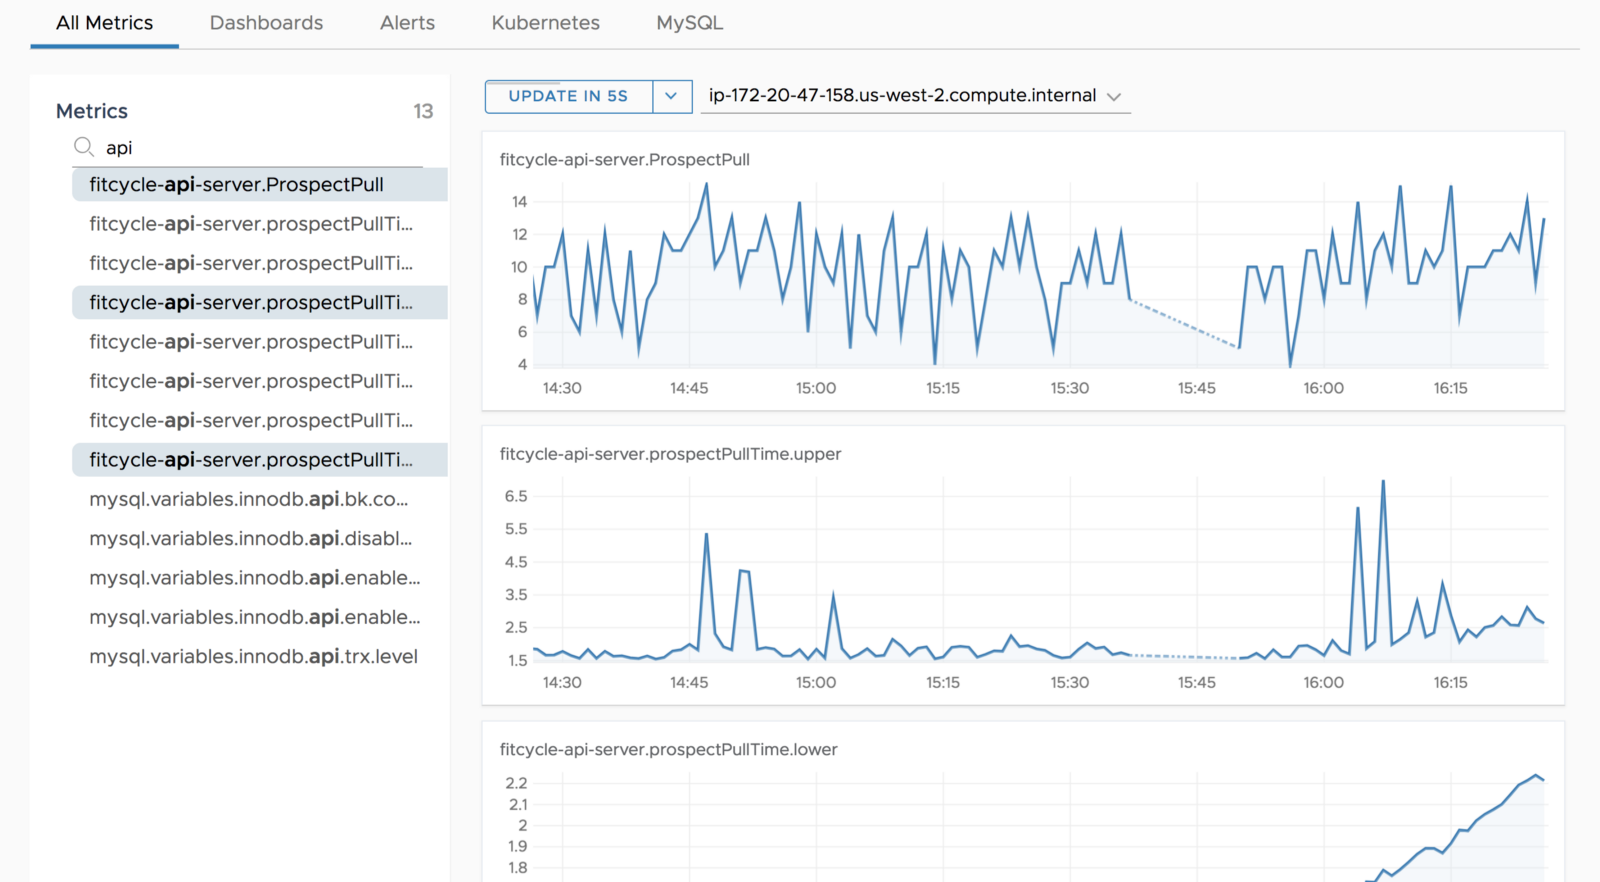The height and width of the screenshot is (882, 1600).
Task: Open the update interval dropdown arrow
Action: click(x=671, y=96)
